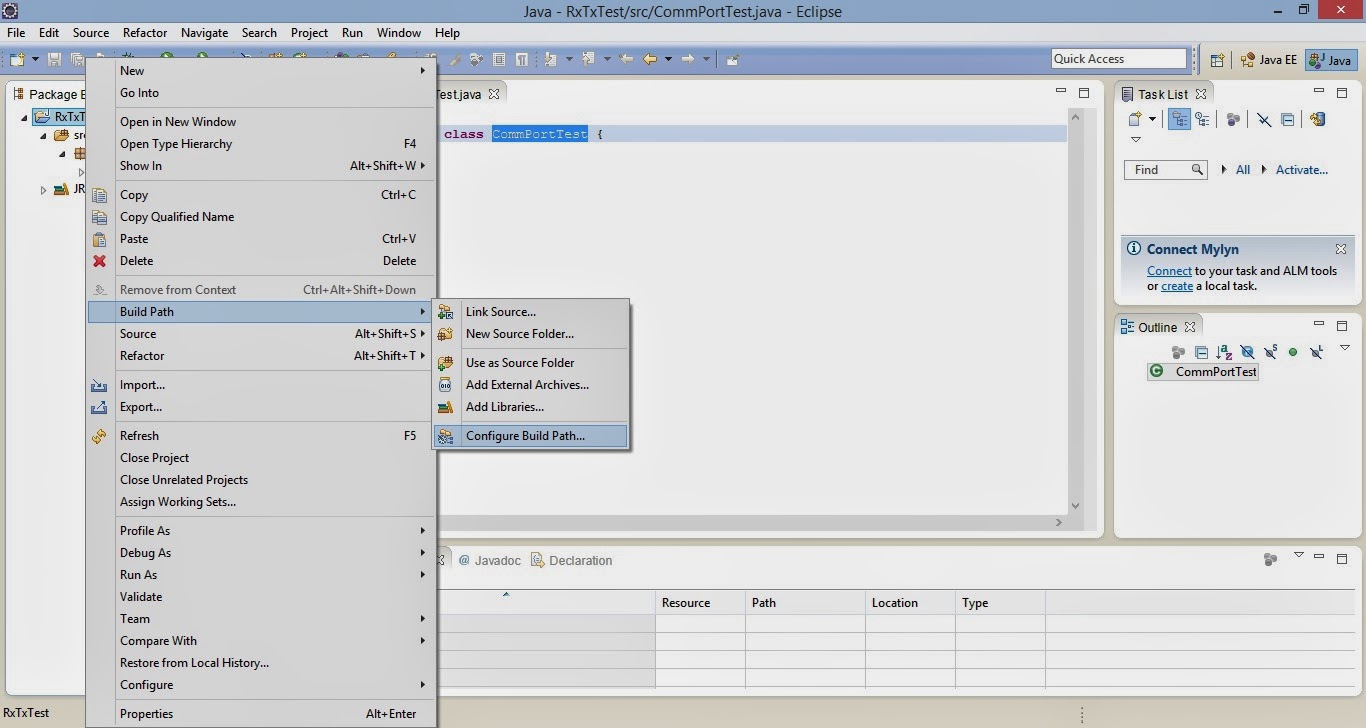The image size is (1366, 728).
Task: Toggle Hide Static Members in Outline
Action: [1270, 352]
